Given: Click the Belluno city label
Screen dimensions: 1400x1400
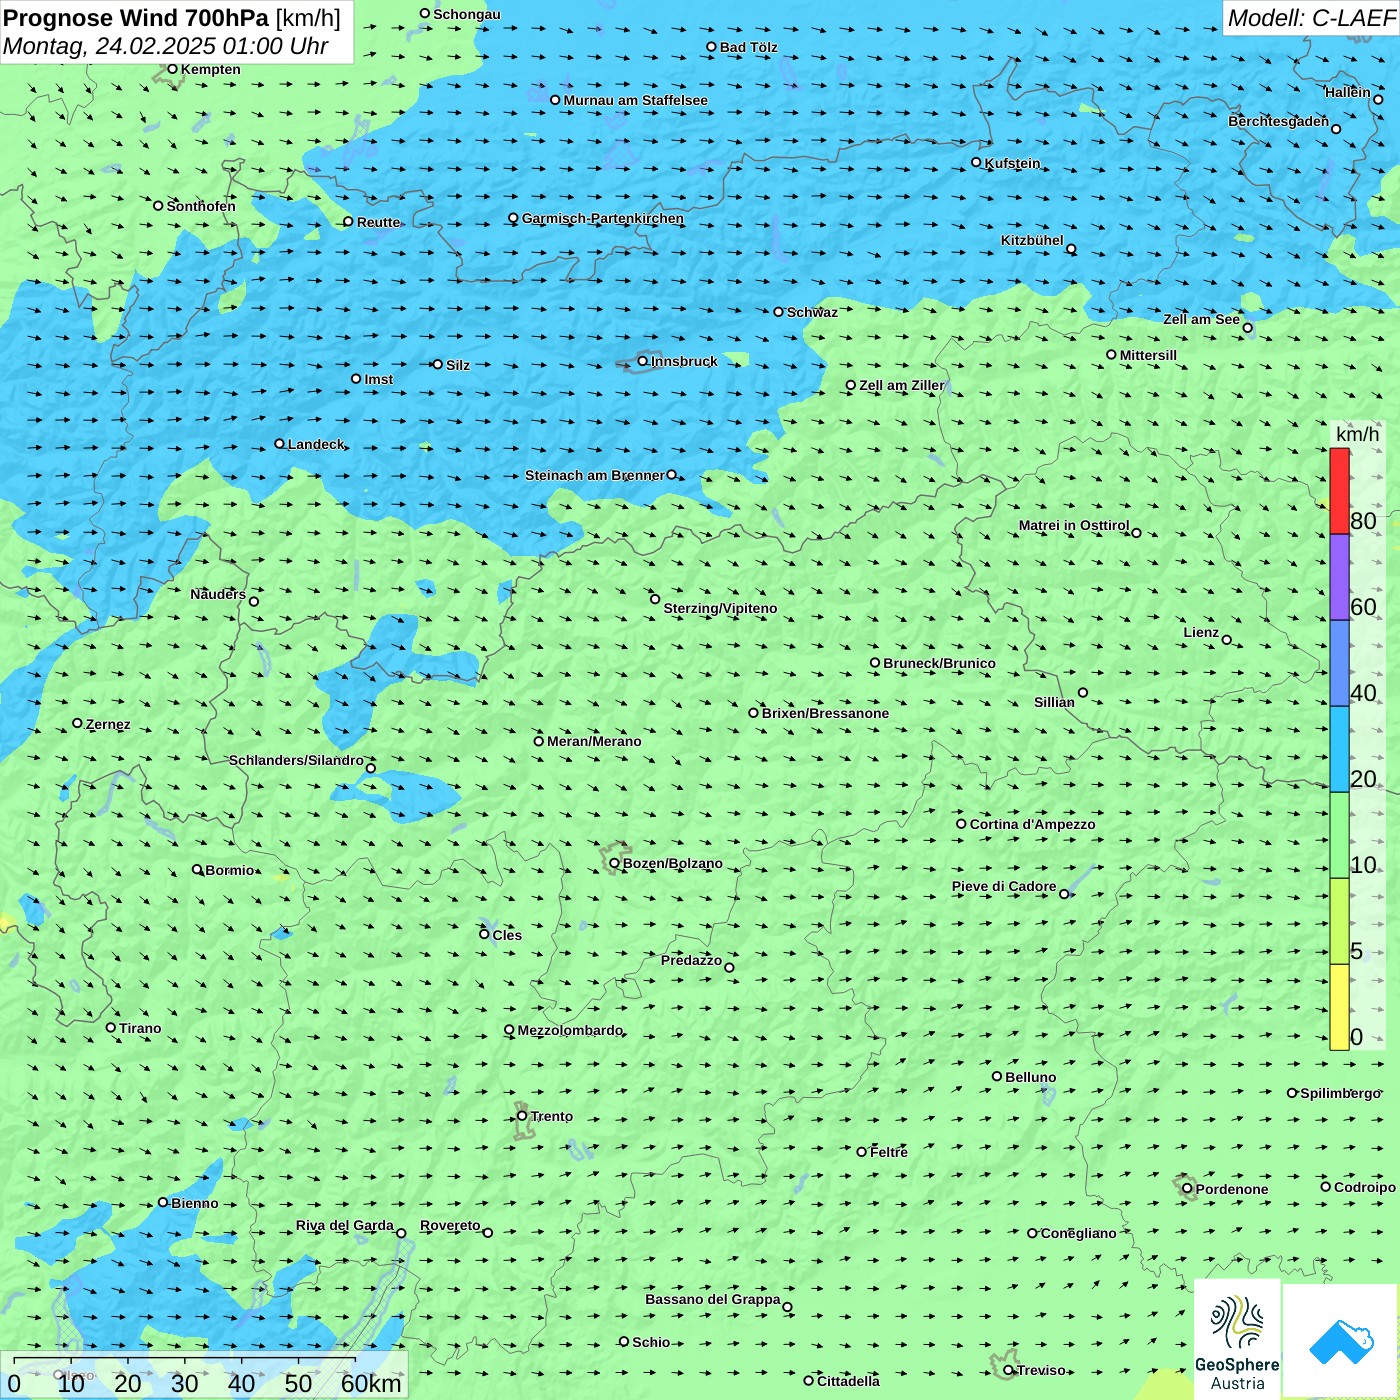Looking at the screenshot, I should (x=1031, y=1077).
